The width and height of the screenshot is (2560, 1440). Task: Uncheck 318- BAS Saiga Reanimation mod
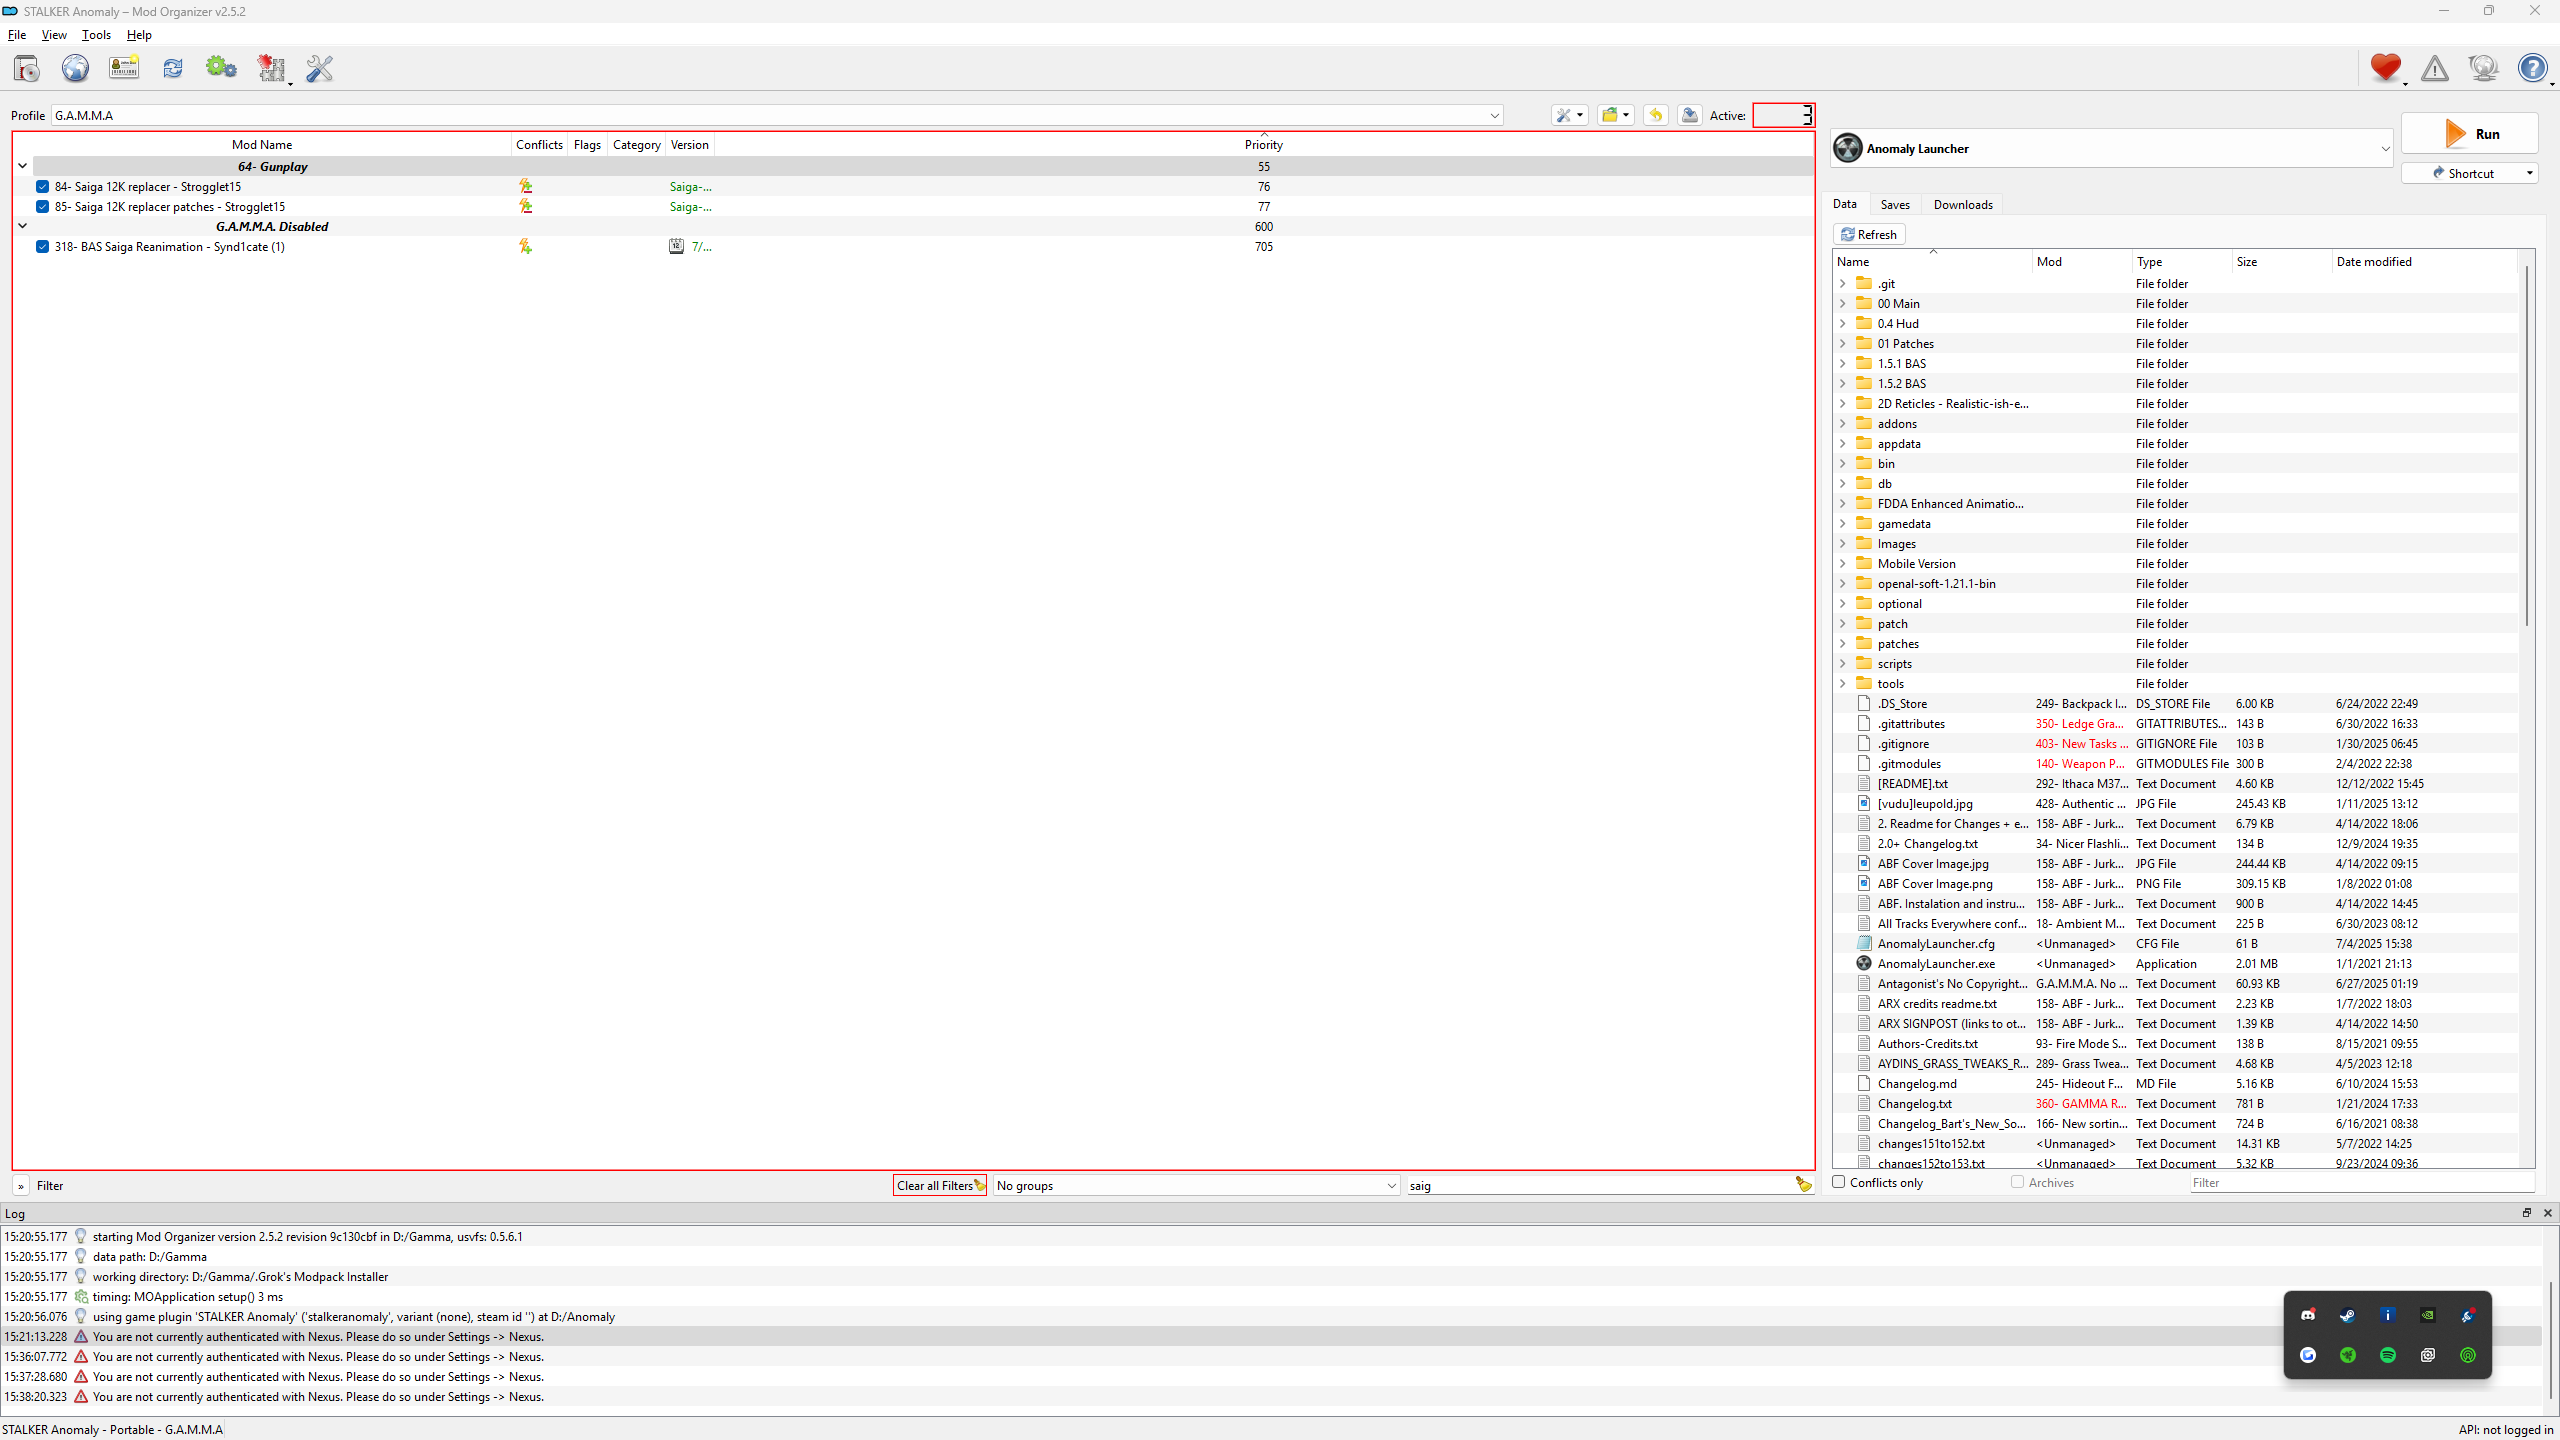(42, 246)
